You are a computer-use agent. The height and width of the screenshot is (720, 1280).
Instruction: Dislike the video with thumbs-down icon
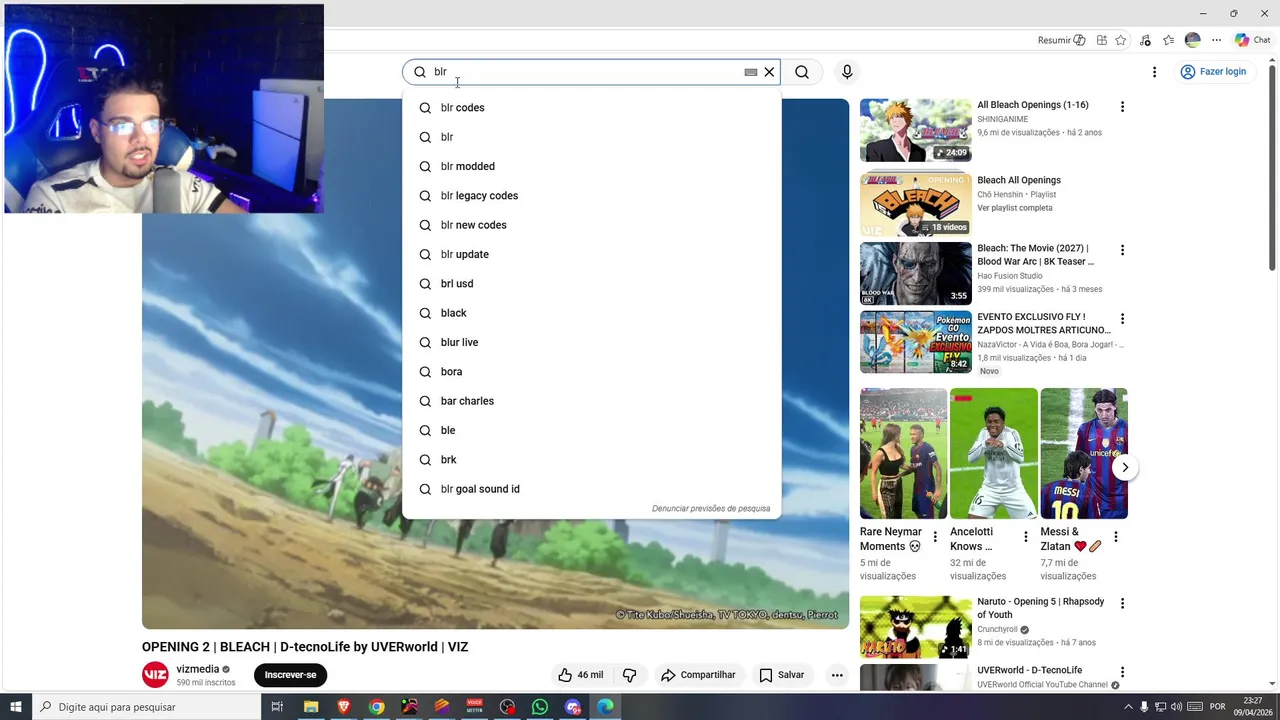pos(630,675)
